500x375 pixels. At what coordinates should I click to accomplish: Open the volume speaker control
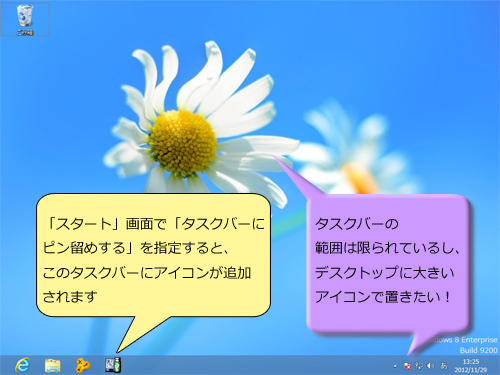click(431, 366)
